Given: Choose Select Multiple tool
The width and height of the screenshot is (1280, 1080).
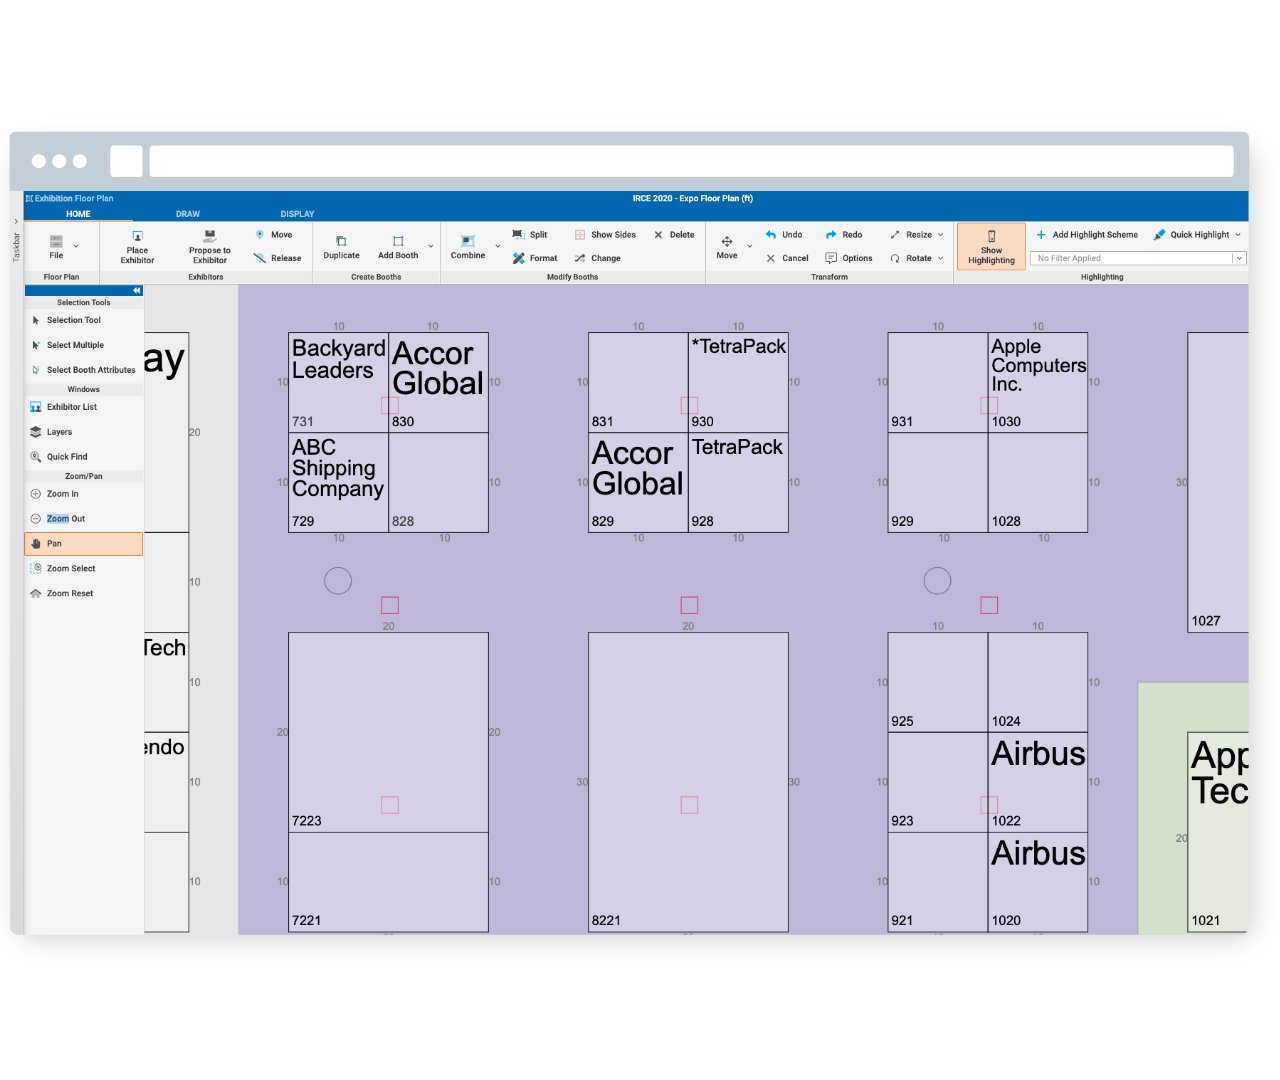Looking at the screenshot, I should (x=84, y=345).
